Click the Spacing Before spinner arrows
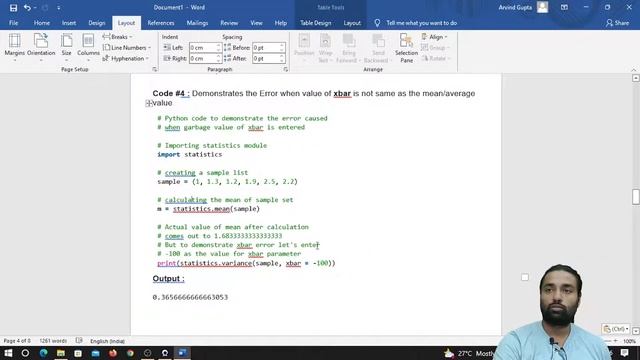 tap(282, 48)
